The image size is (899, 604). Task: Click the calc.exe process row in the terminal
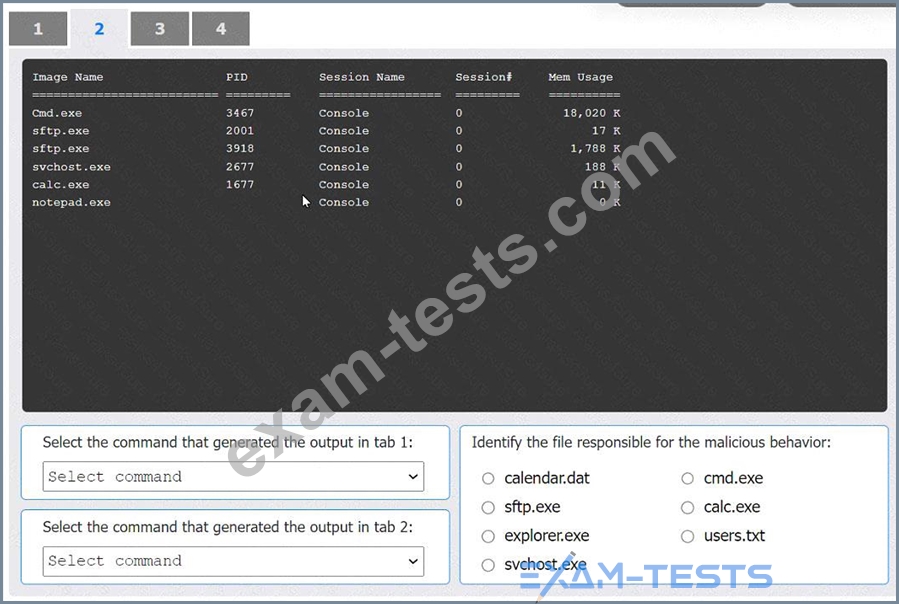60,185
